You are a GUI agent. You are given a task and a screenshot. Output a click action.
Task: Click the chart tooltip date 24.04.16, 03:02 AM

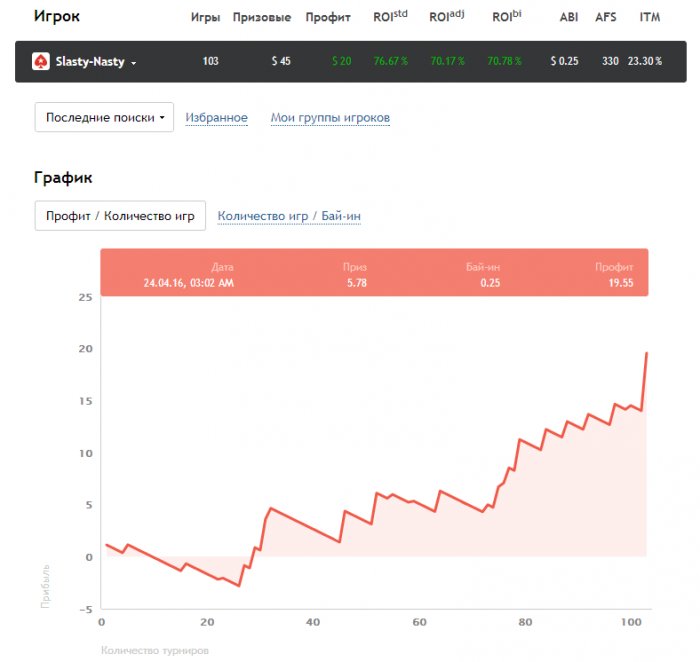[x=189, y=283]
